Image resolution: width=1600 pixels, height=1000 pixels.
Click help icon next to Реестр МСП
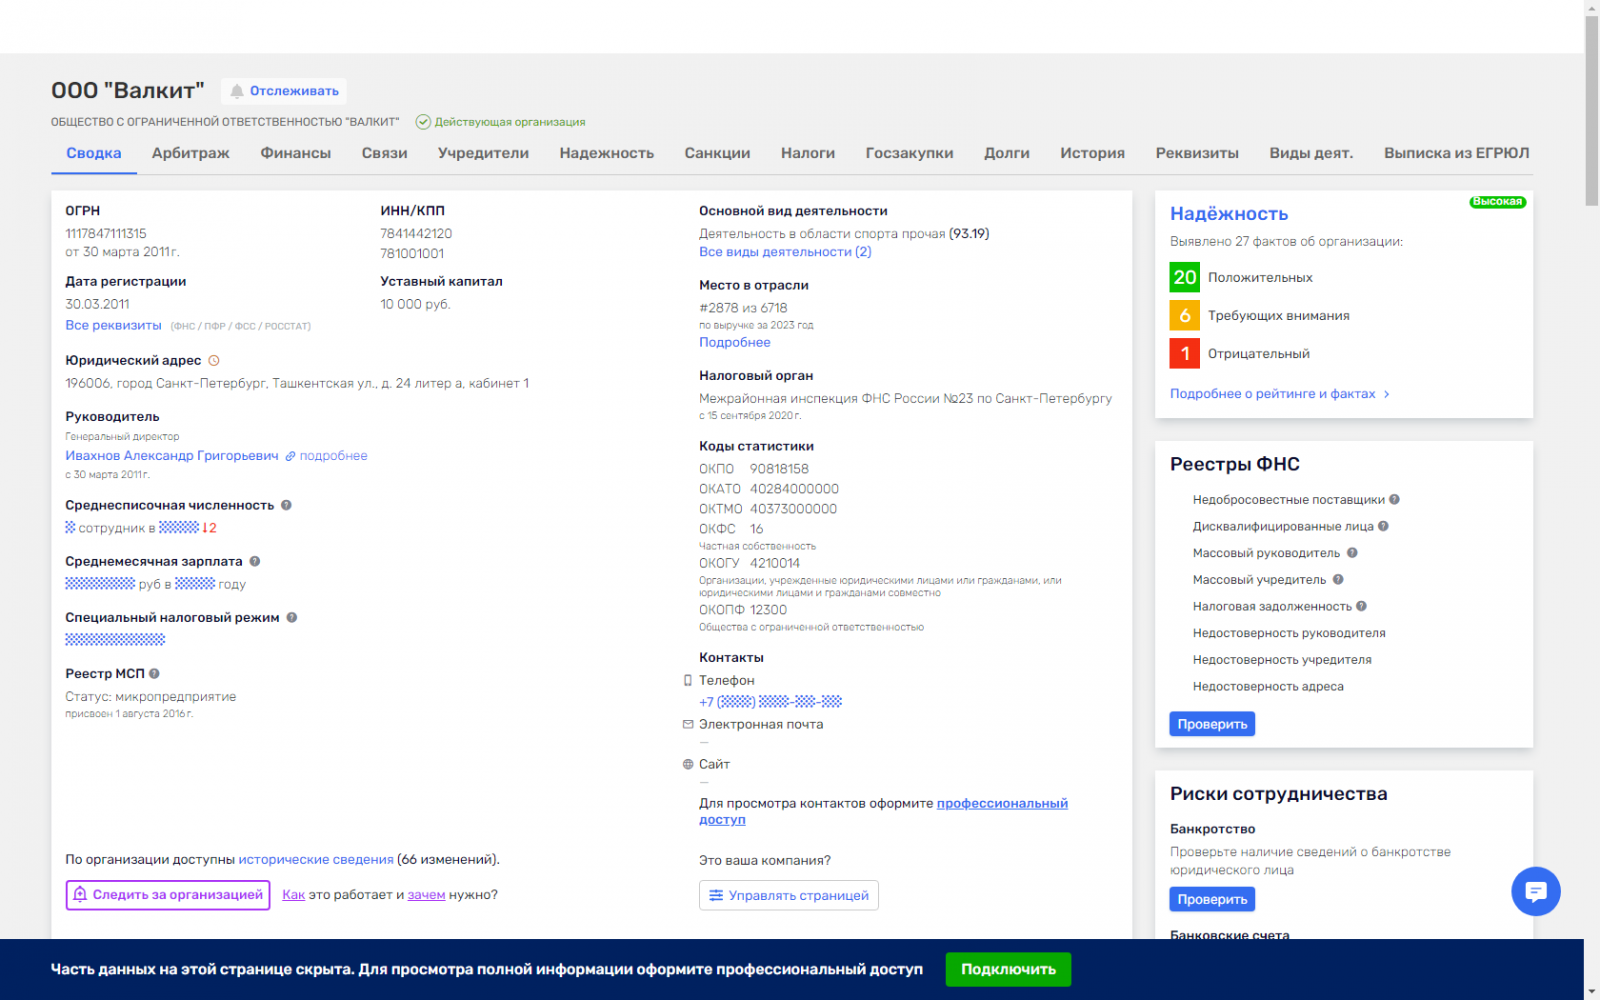pos(155,674)
